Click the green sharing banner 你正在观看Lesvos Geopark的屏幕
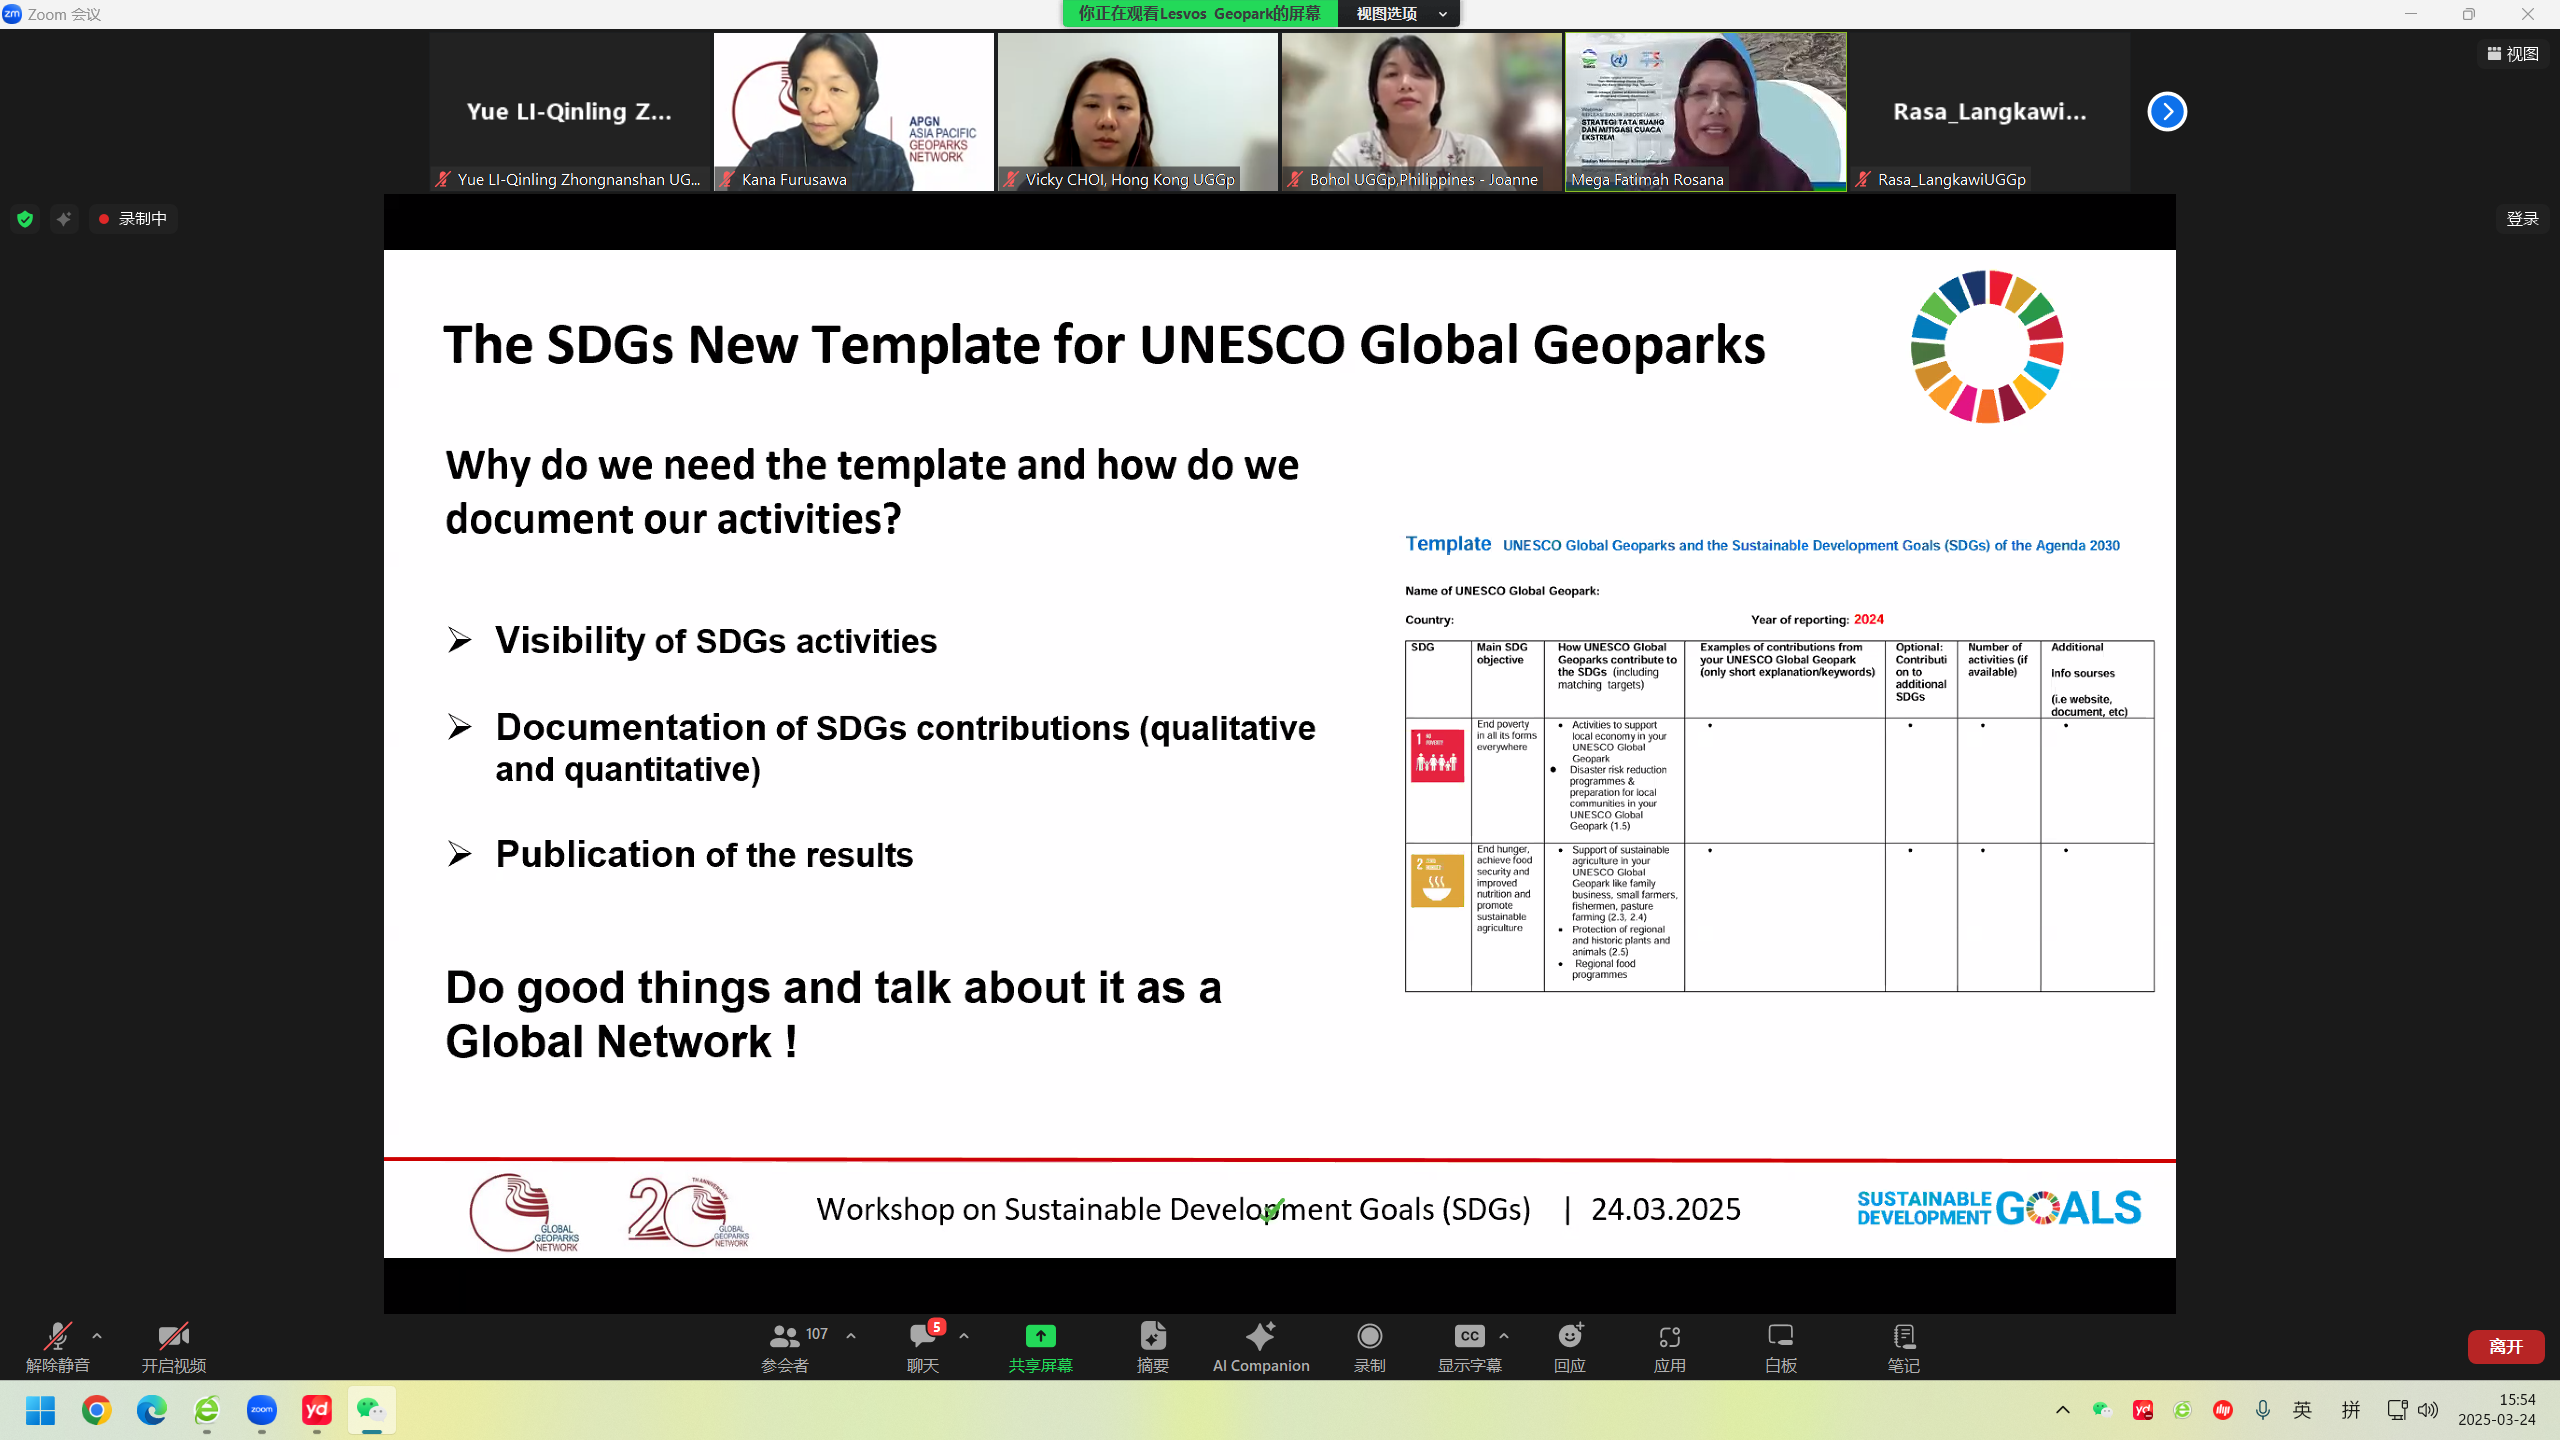The image size is (2560, 1440). click(x=1200, y=13)
